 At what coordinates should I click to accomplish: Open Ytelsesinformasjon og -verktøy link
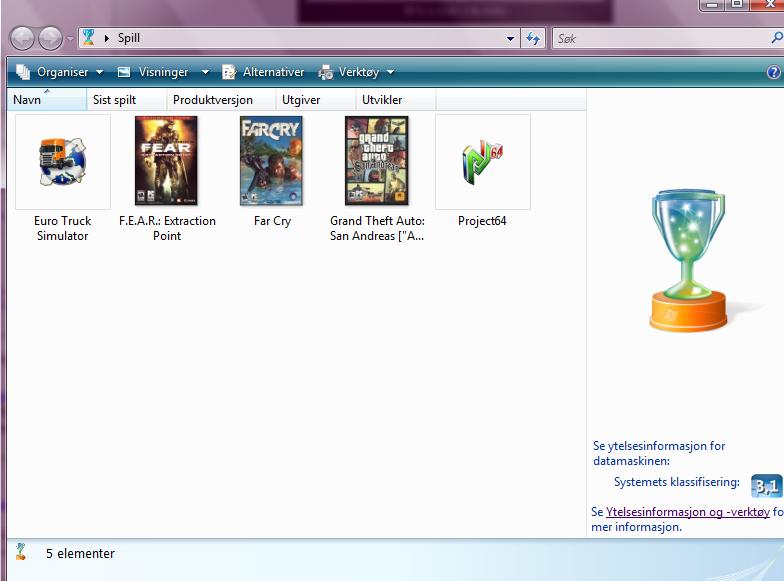tap(688, 512)
